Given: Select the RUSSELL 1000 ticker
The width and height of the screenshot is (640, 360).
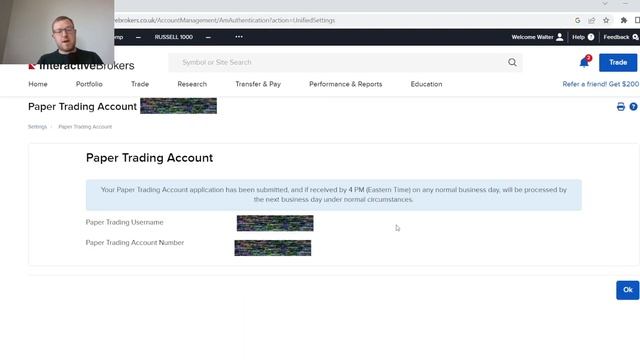Looking at the screenshot, I should tap(173, 37).
